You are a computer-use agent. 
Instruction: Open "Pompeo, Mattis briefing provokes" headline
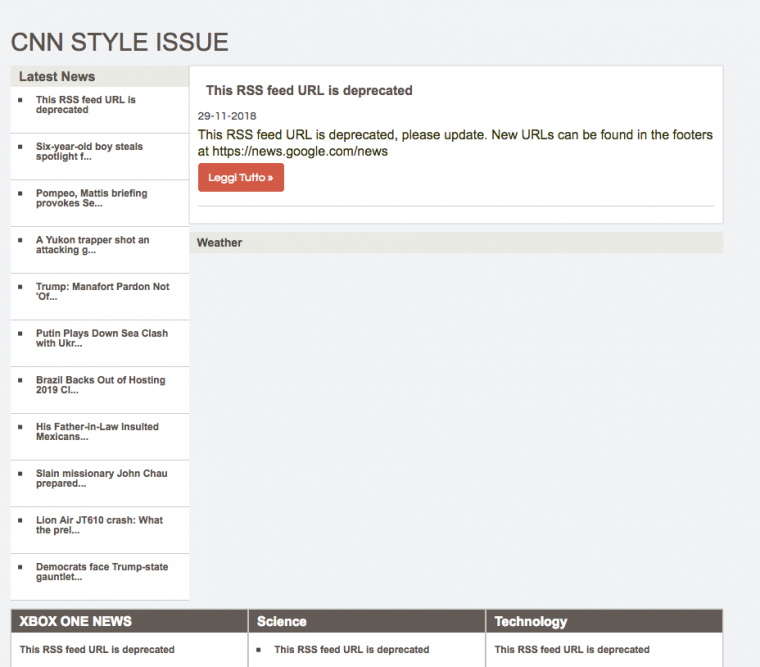[x=91, y=198]
